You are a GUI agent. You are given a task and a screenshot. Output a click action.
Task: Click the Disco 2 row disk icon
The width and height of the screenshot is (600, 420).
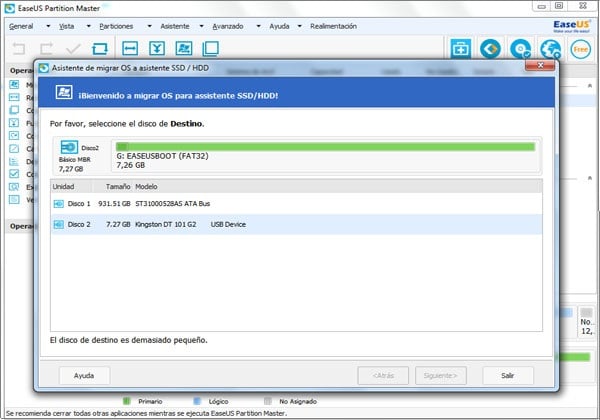tap(59, 225)
